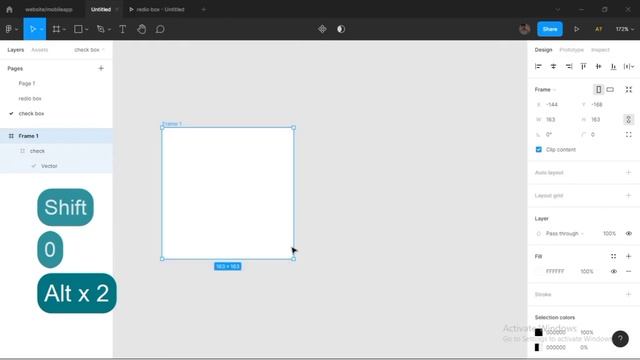Set frame to landscape orientation
The image size is (640, 360).
pos(610,89)
